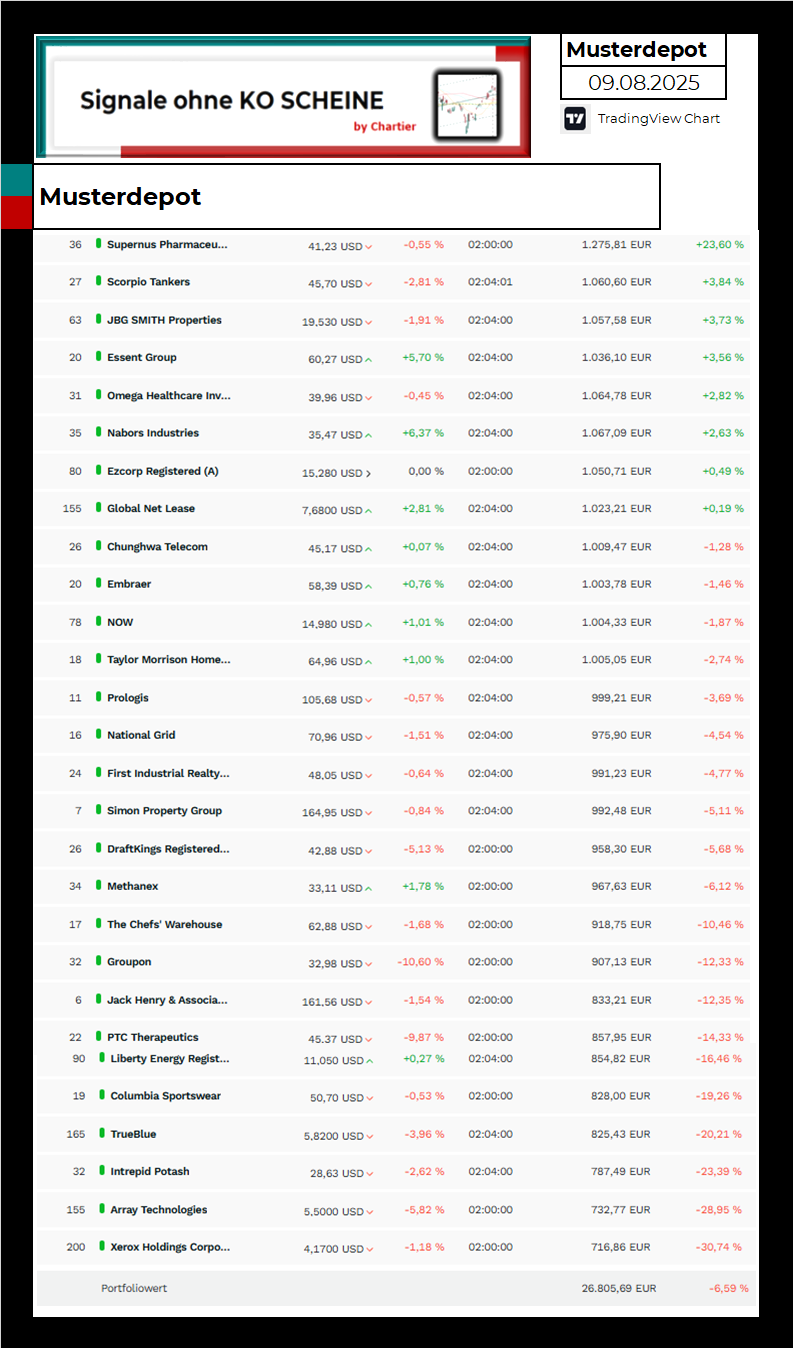Screen dimensions: 793x1348
Task: Click the up arrow next to 7,6800 USD
Action: point(368,510)
